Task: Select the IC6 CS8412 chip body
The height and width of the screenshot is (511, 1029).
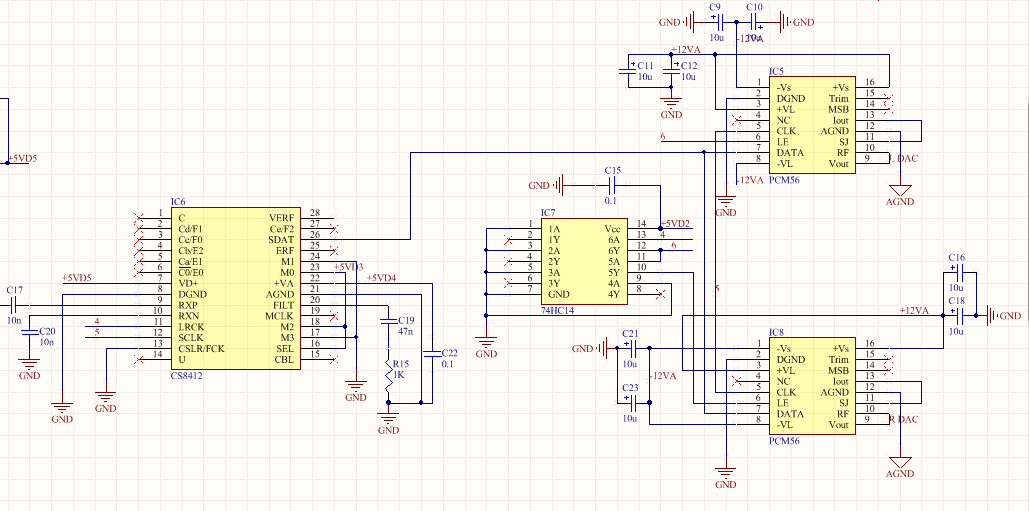Action: click(x=236, y=289)
